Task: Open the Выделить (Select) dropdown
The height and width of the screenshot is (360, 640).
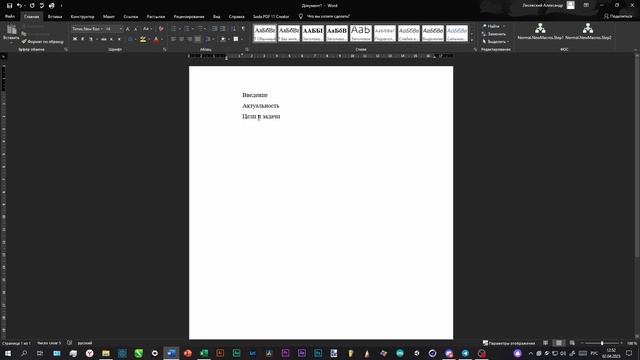Action: (x=496, y=42)
